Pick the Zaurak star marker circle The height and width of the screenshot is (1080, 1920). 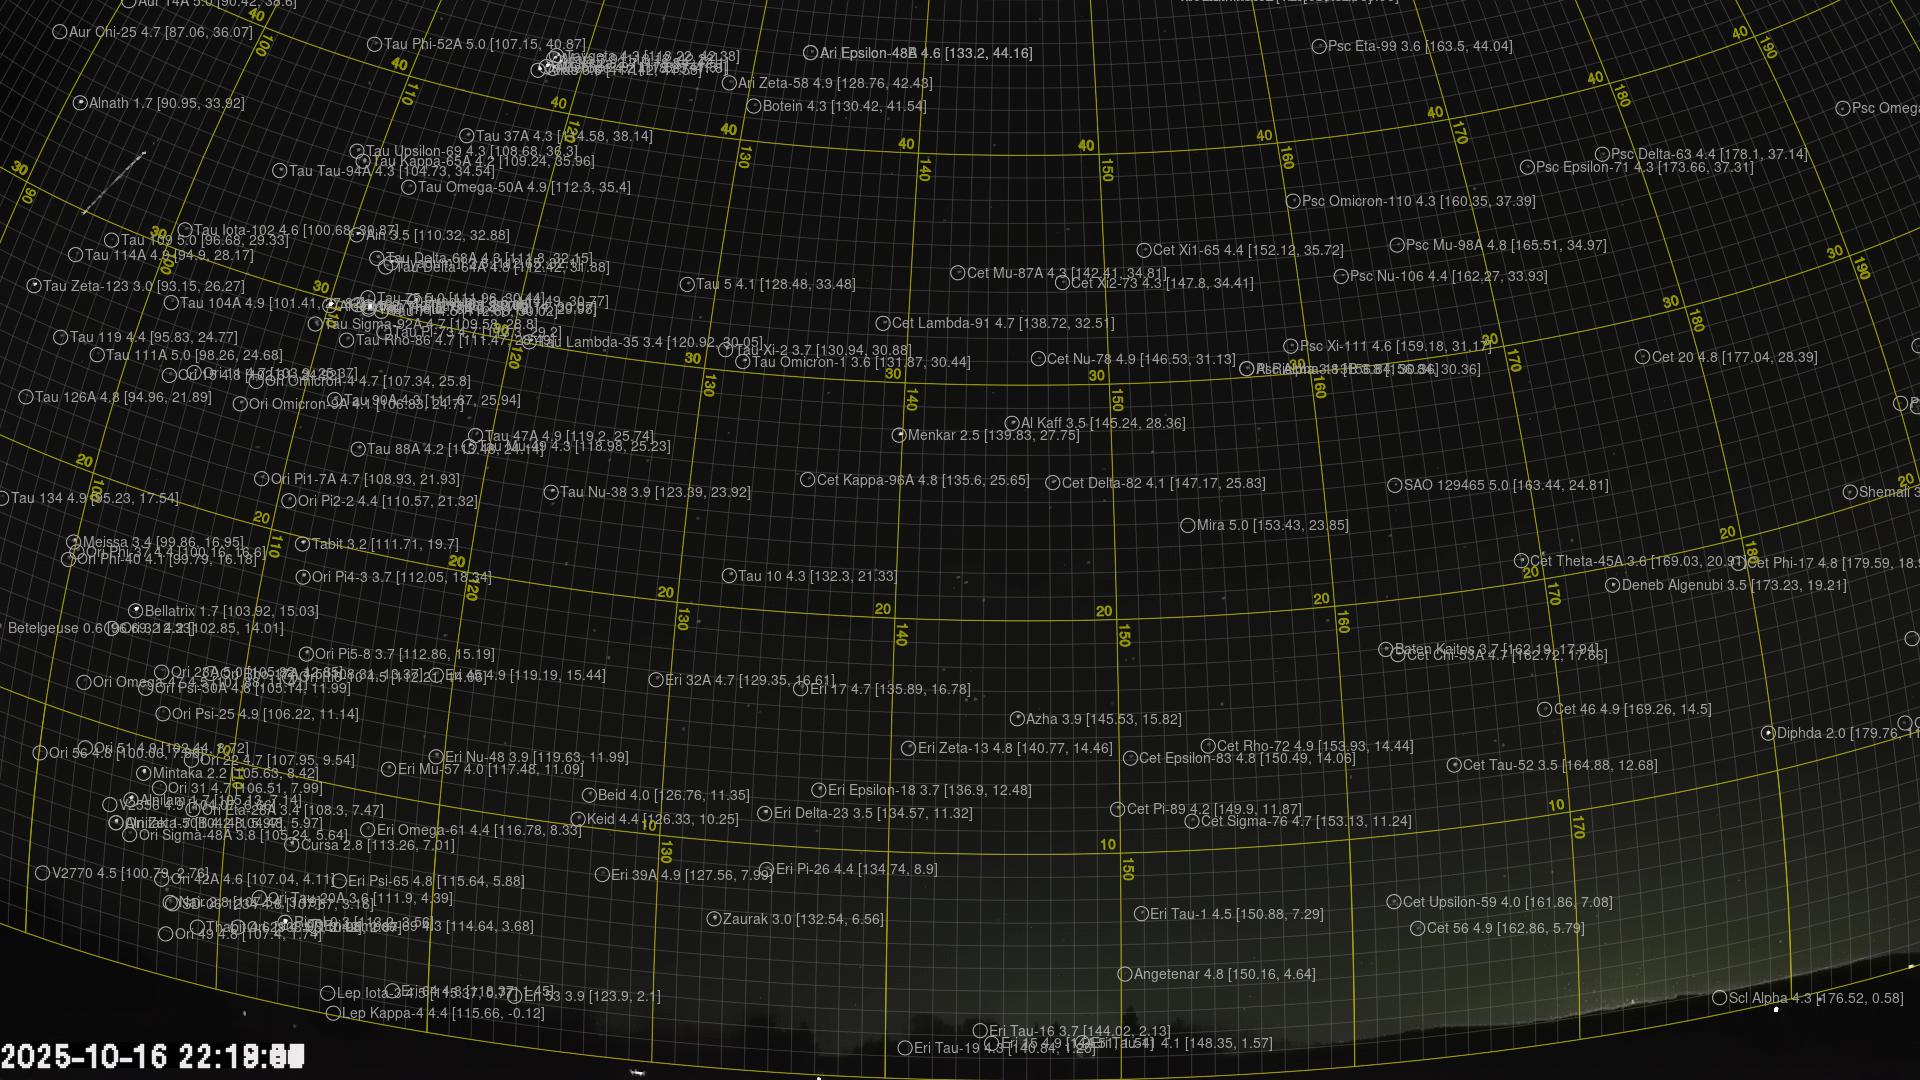pos(714,919)
